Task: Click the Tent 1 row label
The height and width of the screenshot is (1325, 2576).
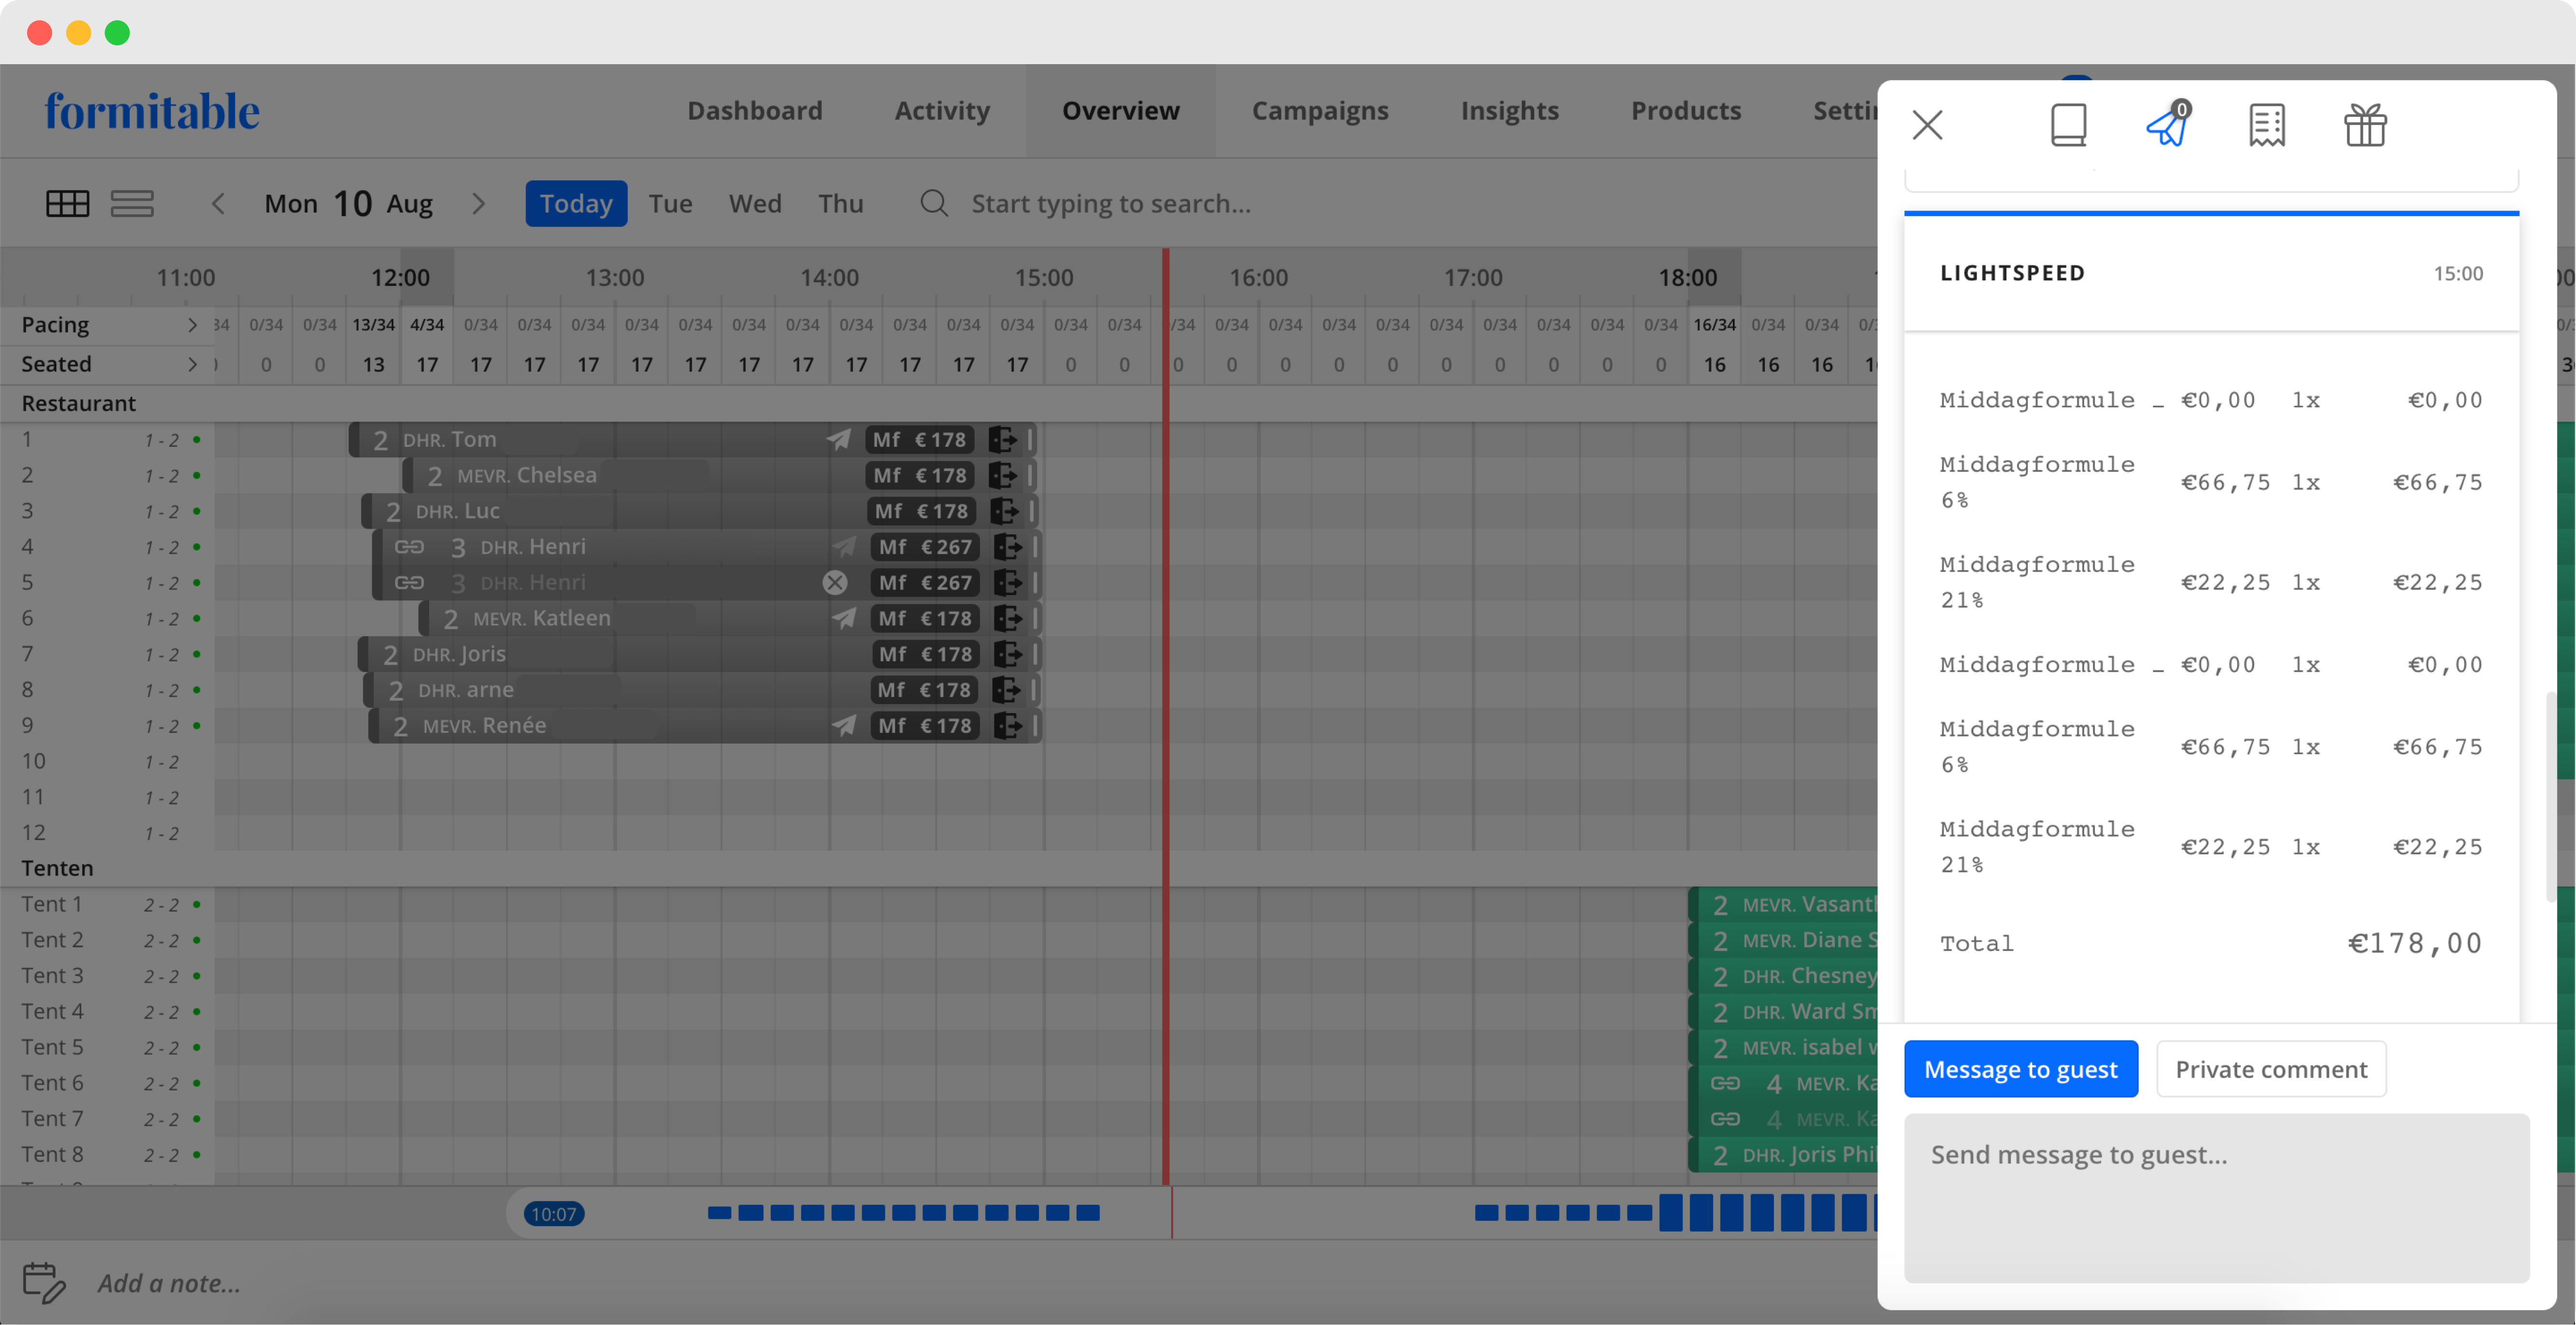Action: tap(52, 904)
